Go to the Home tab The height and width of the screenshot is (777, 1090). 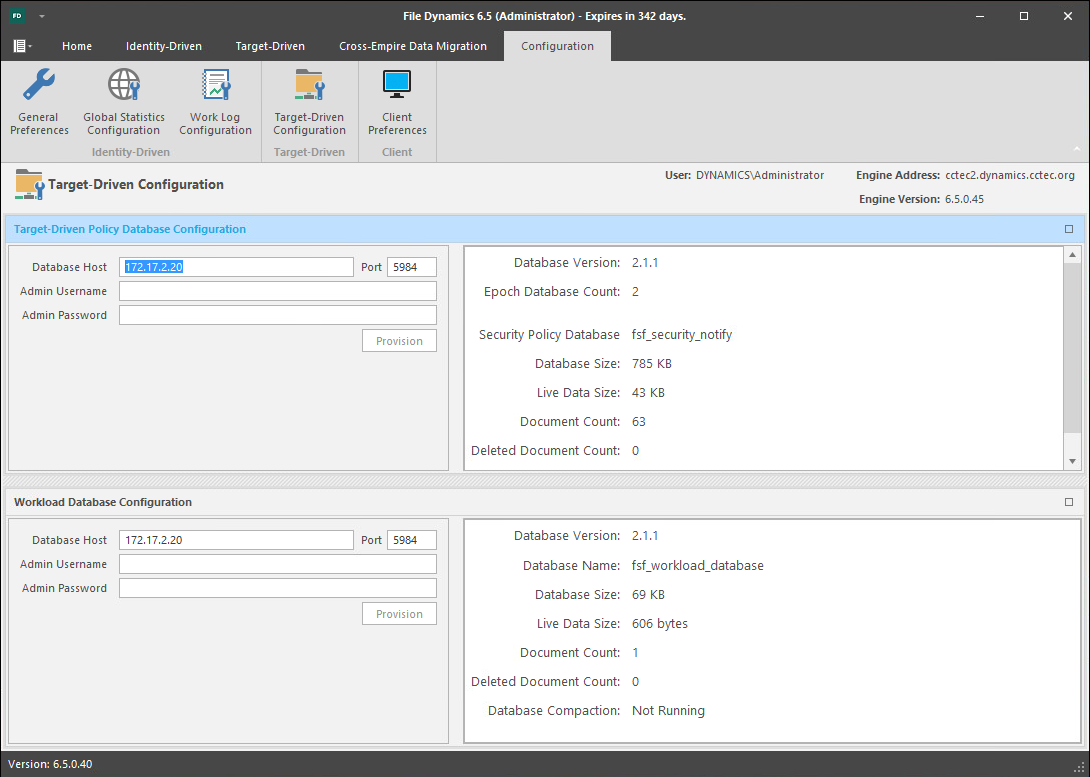pos(77,46)
